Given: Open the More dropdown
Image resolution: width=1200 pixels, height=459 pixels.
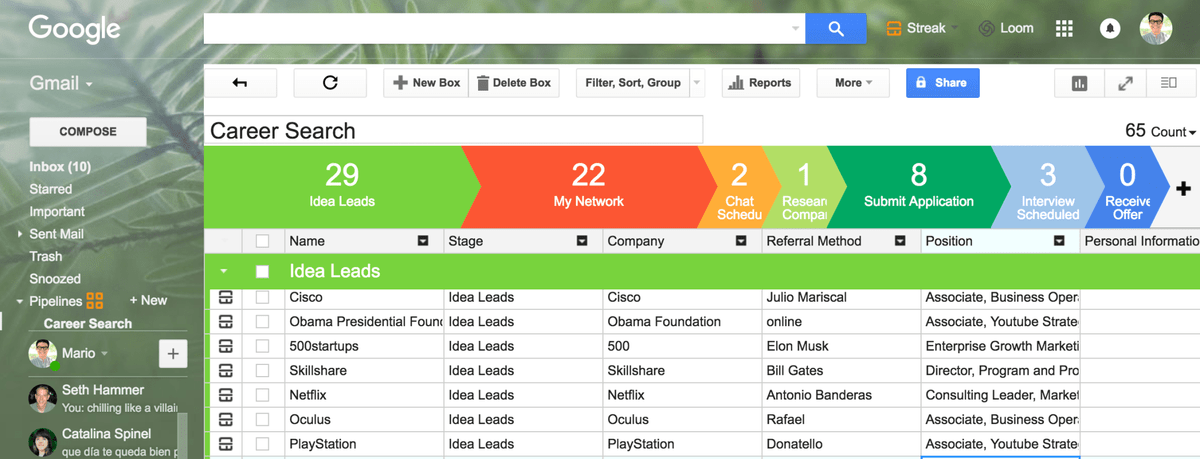Looking at the screenshot, I should click(x=853, y=83).
